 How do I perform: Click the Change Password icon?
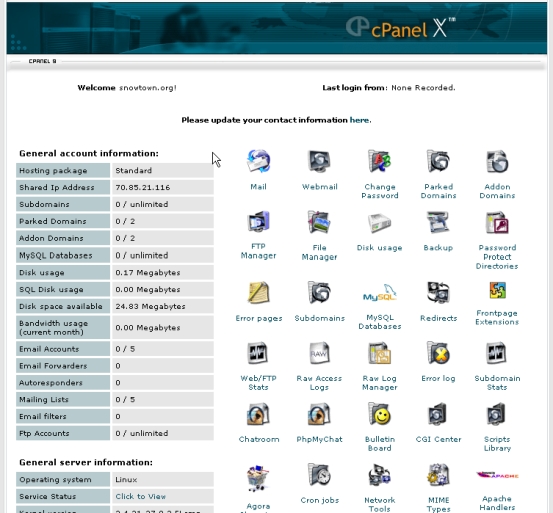coord(379,161)
